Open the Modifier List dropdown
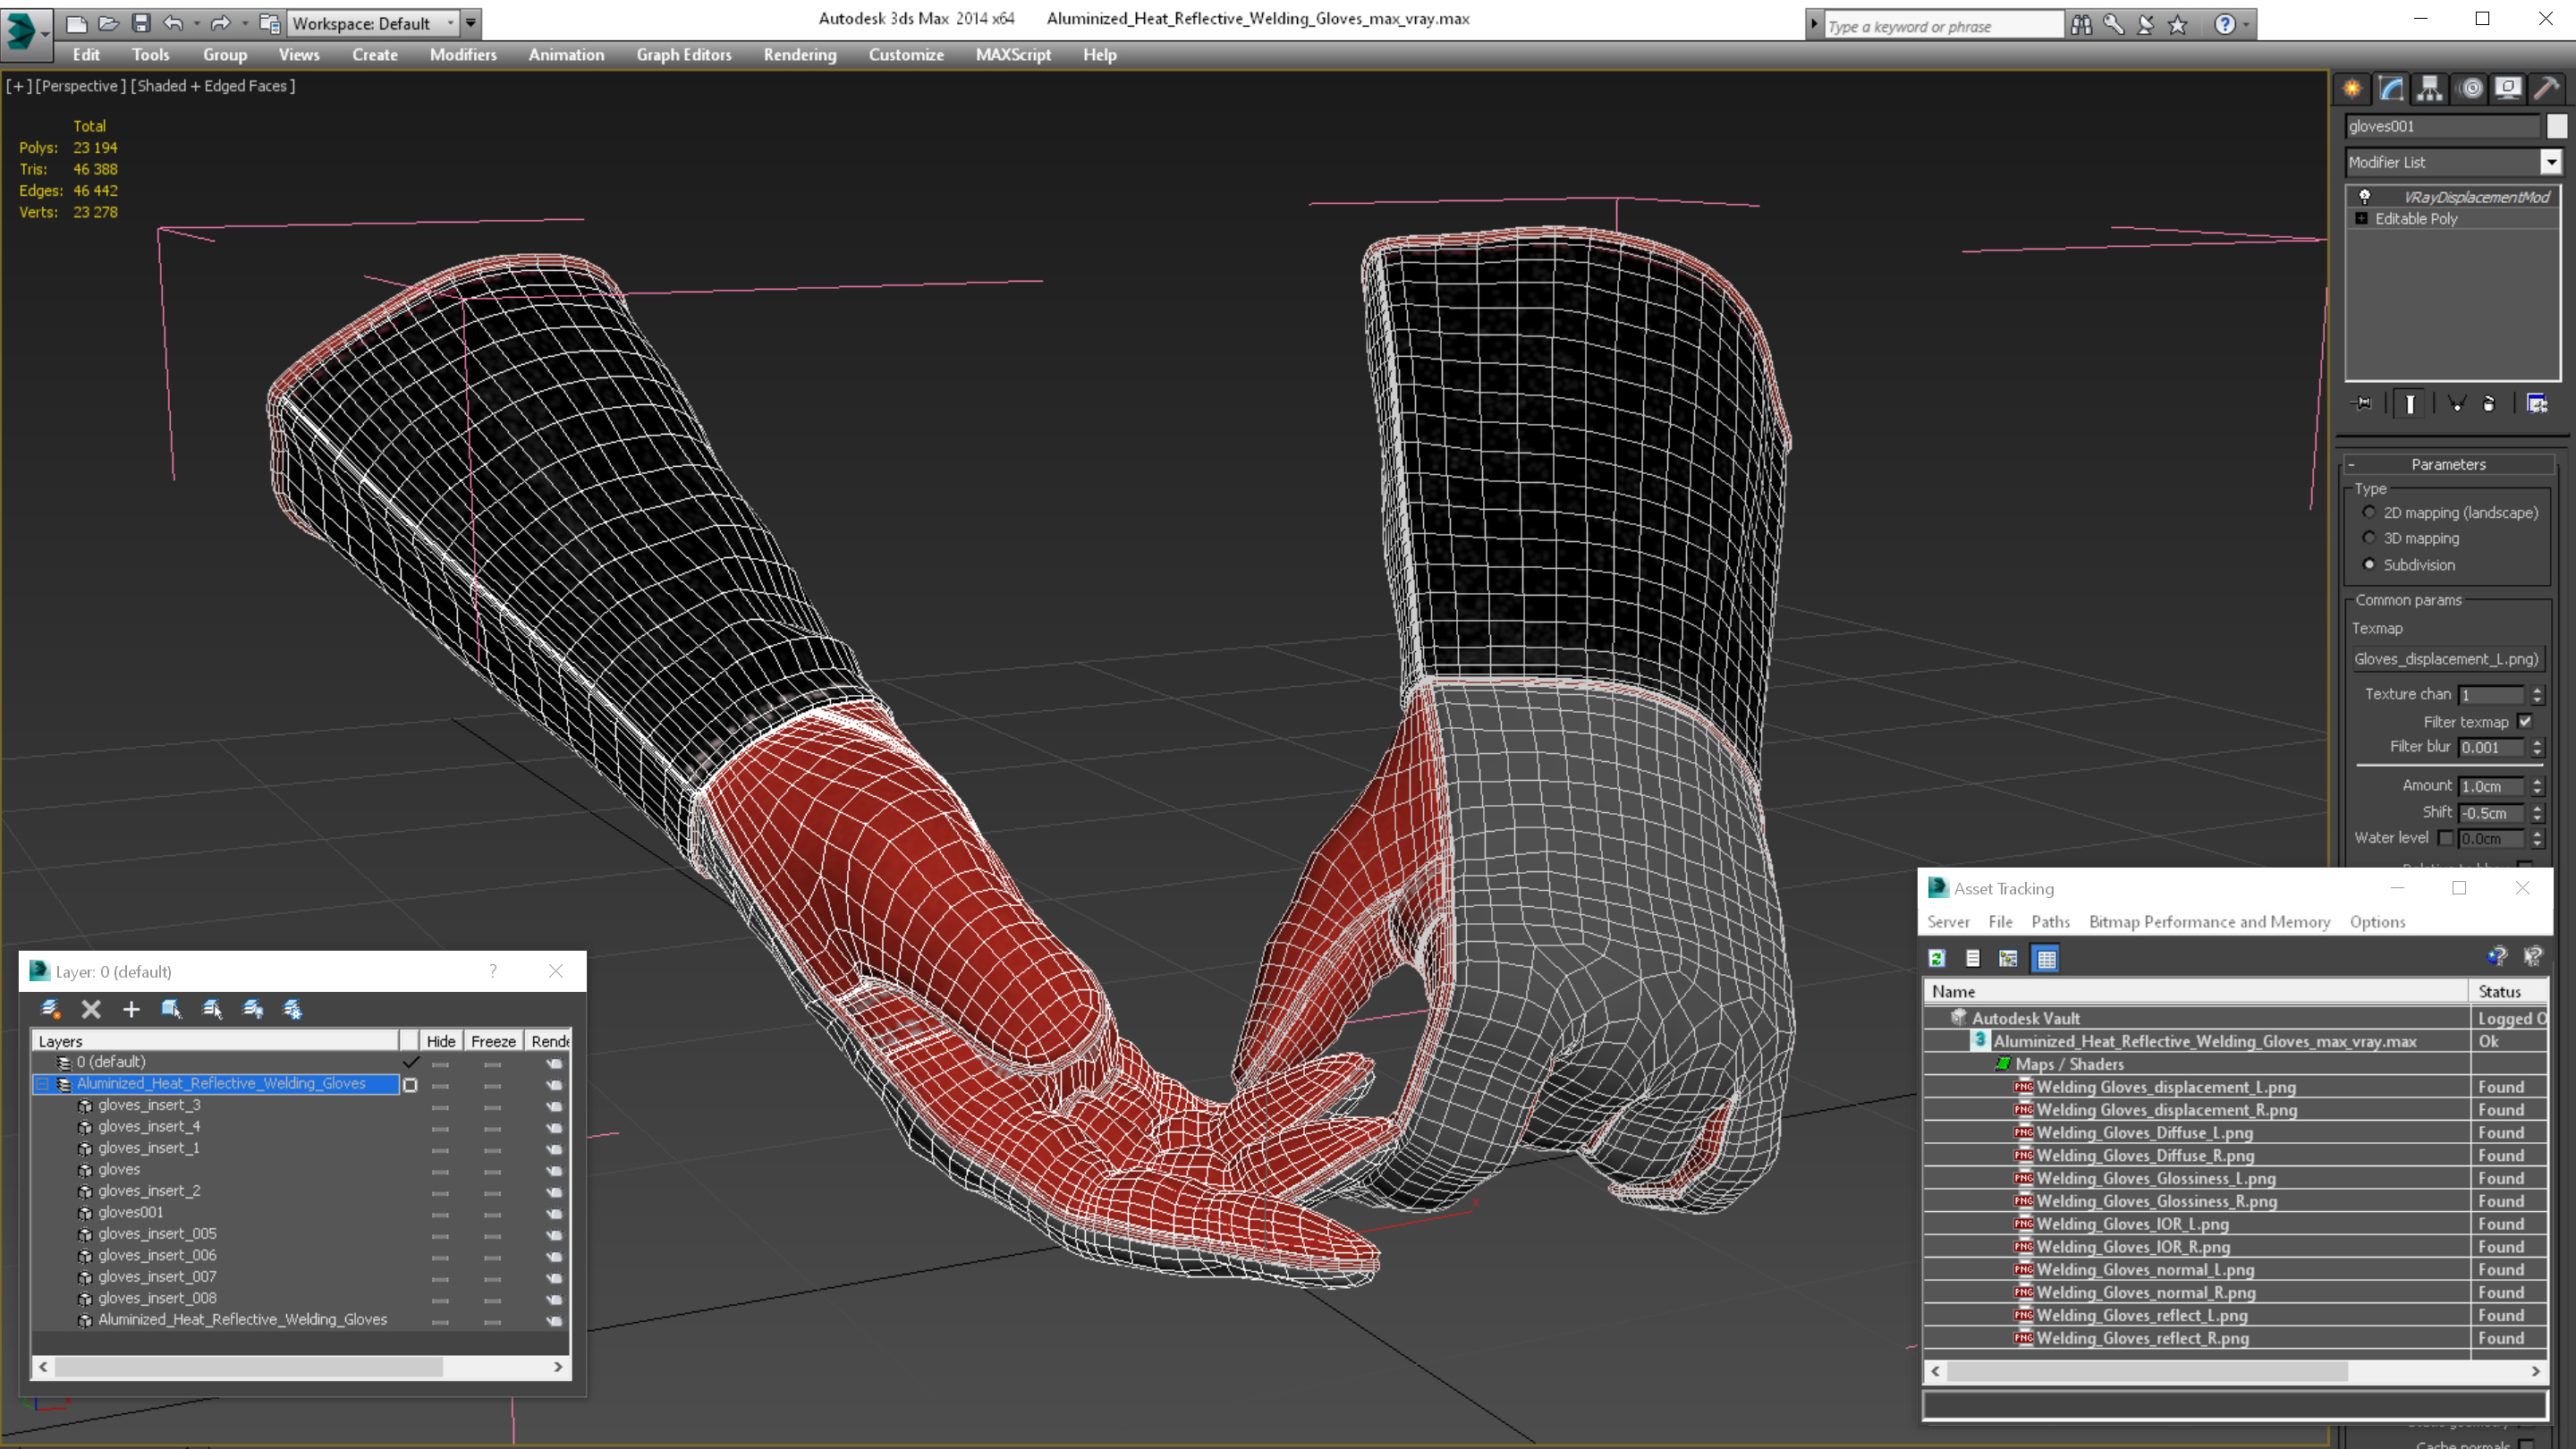Screen dimensions: 2576x1449 pos(2550,161)
